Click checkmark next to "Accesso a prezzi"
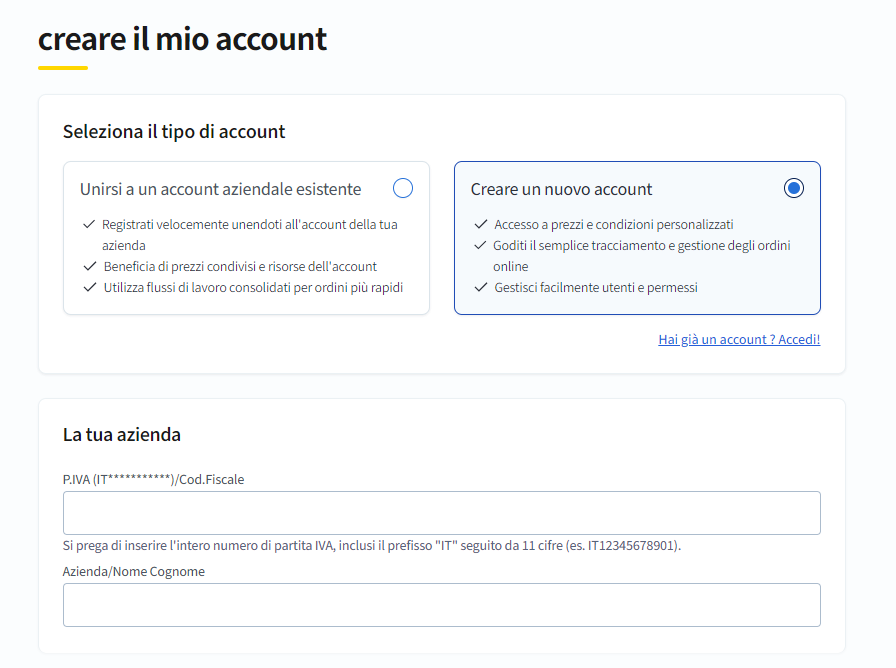 point(481,224)
